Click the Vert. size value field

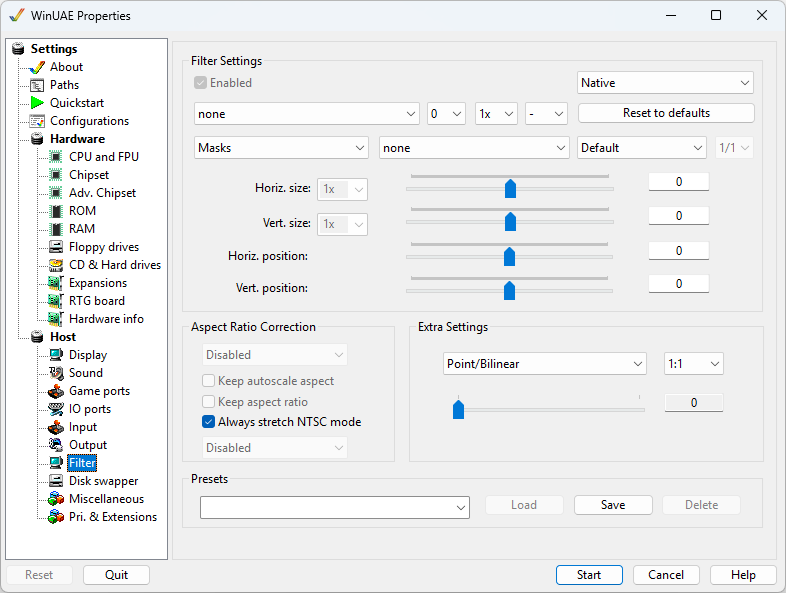tap(679, 216)
